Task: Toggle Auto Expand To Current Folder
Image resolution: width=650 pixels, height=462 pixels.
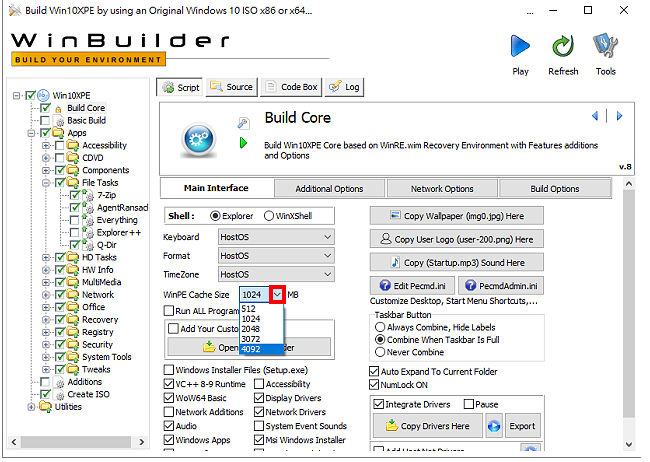Action: coord(374,371)
